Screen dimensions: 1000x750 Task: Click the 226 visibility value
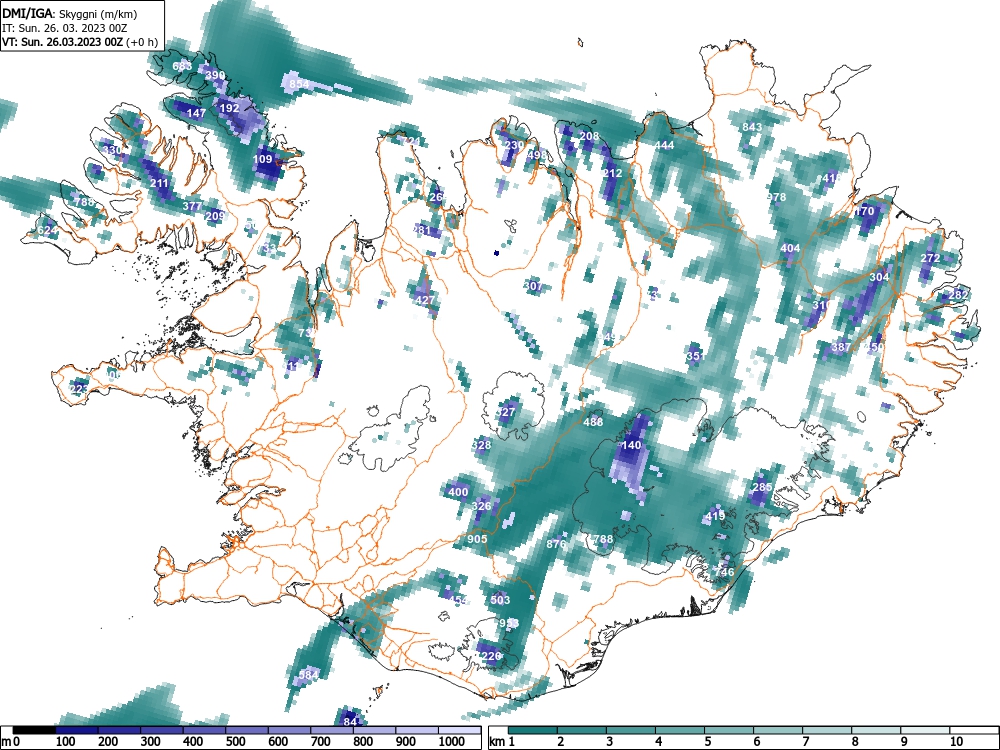coord(491,656)
